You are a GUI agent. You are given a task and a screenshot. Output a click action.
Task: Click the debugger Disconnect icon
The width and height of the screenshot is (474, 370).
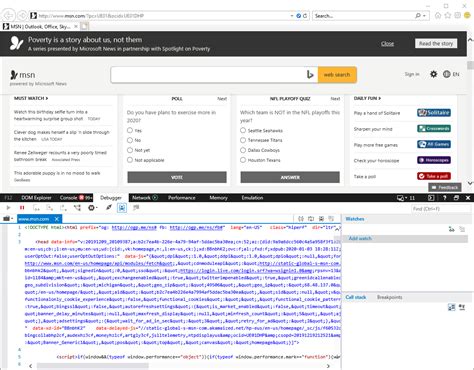(x=109, y=208)
